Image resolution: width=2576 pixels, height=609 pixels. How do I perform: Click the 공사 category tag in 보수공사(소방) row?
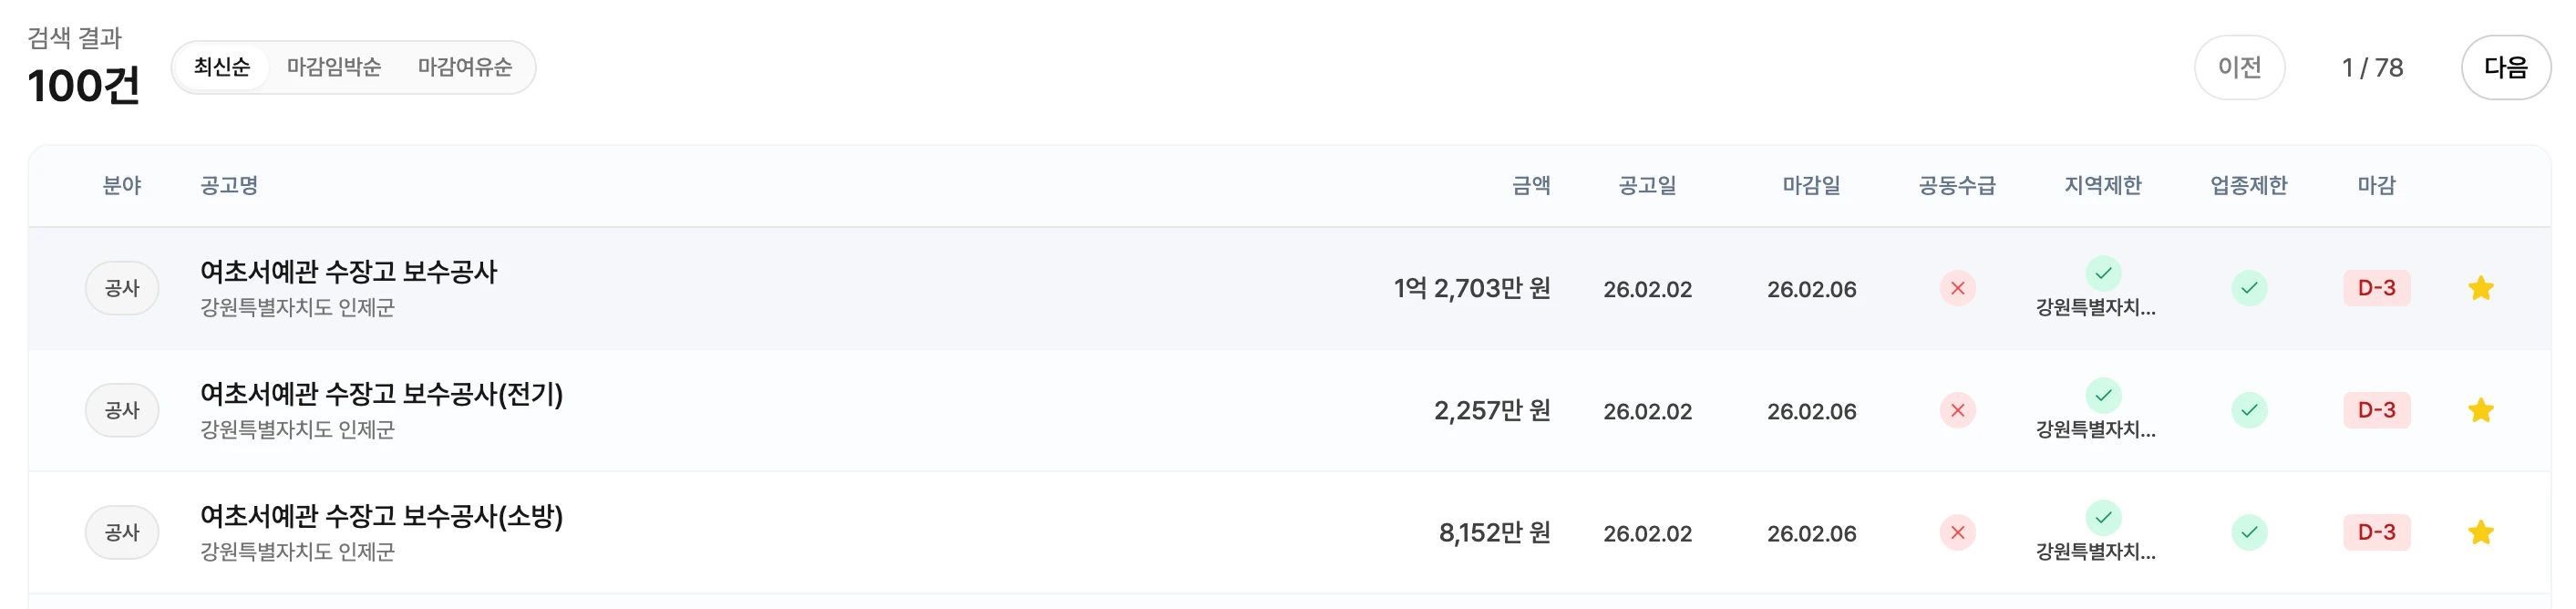pyautogui.click(x=122, y=532)
